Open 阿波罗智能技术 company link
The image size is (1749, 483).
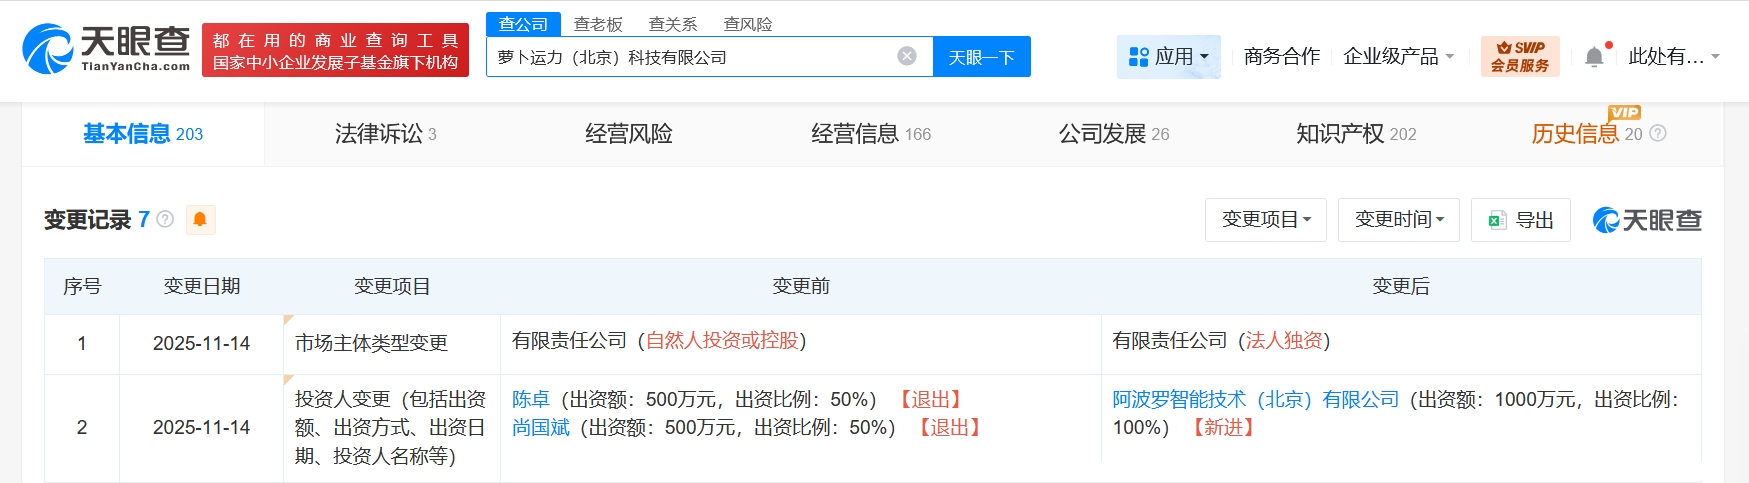1255,399
